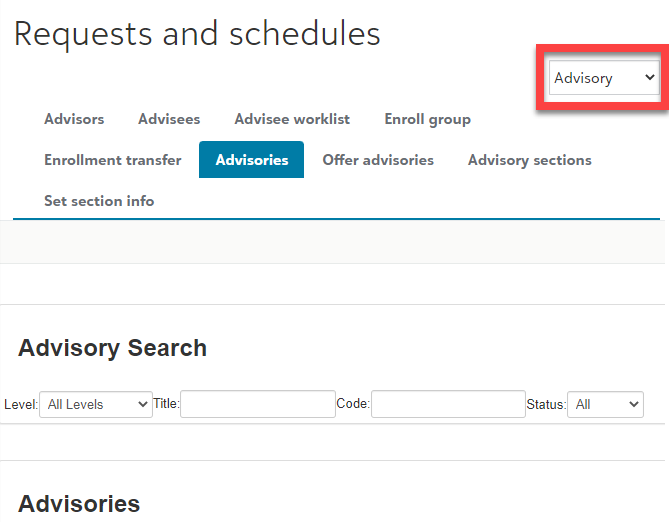
Task: Click into the Title search field
Action: pos(258,404)
